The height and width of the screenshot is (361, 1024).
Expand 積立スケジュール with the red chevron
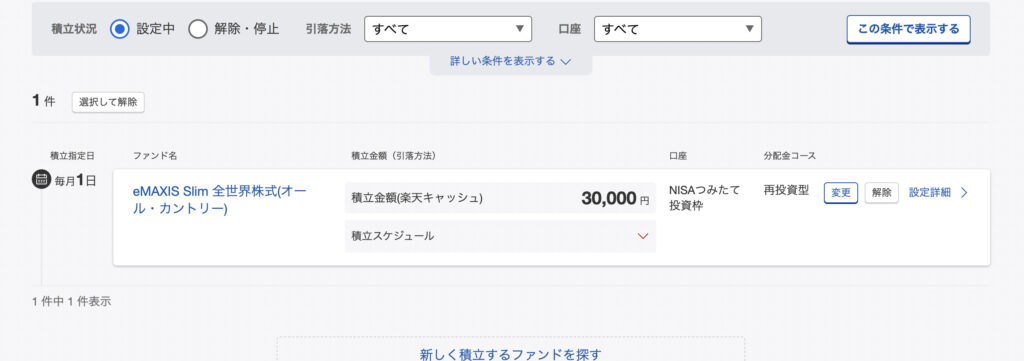click(x=643, y=236)
